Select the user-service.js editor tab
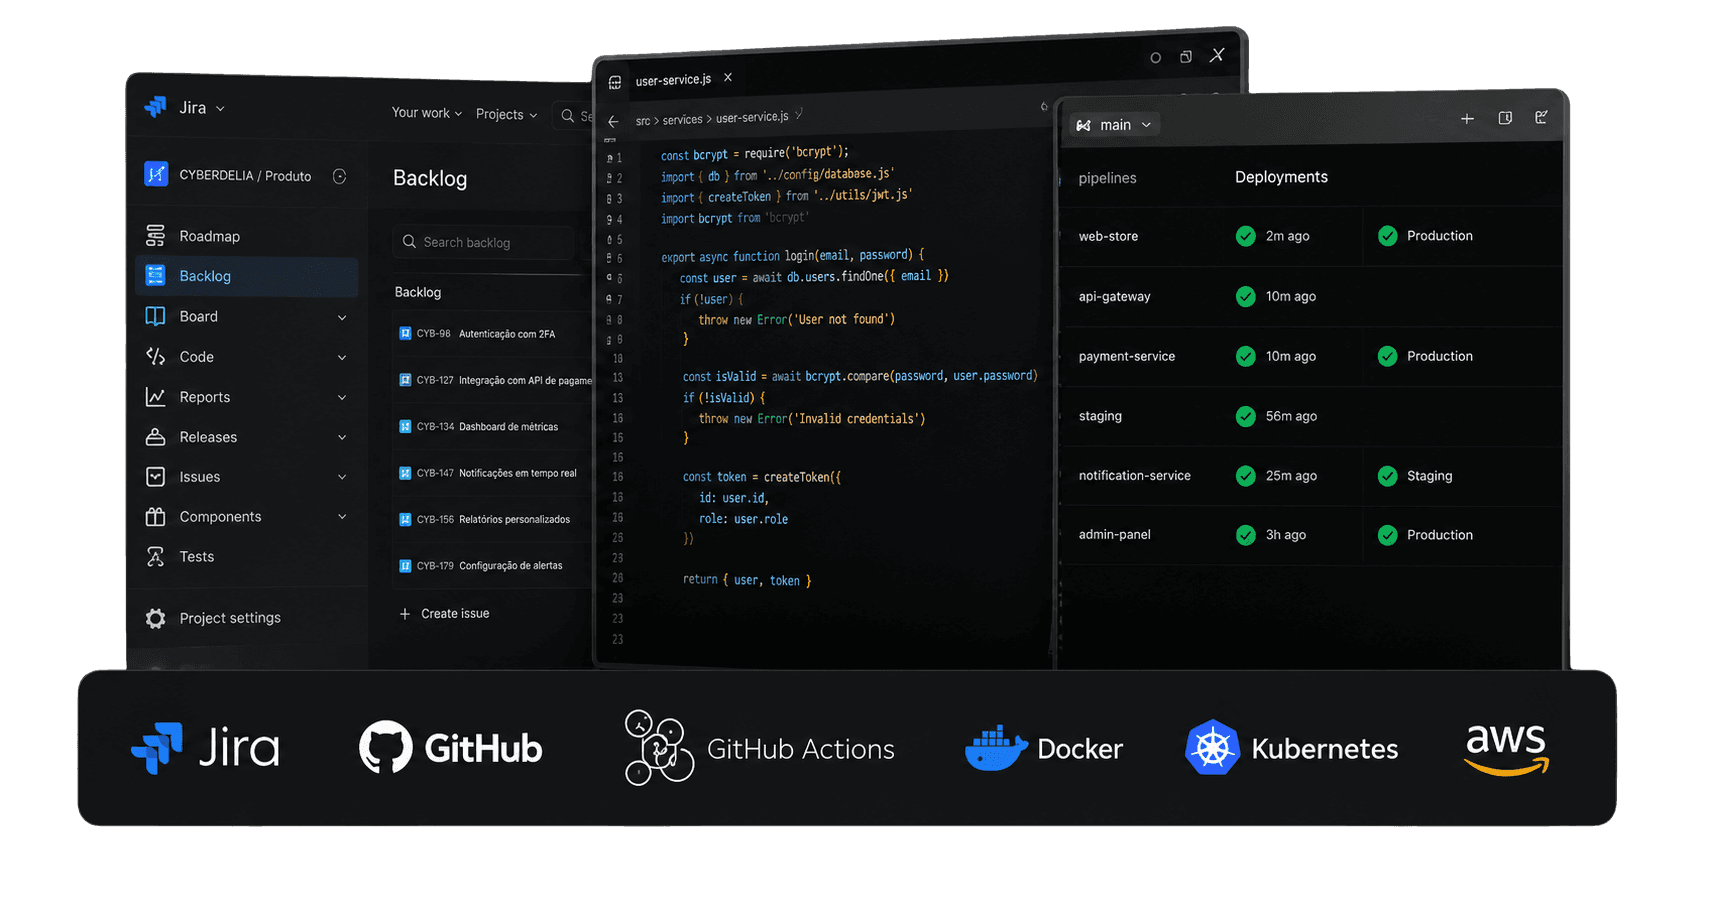 pos(673,80)
